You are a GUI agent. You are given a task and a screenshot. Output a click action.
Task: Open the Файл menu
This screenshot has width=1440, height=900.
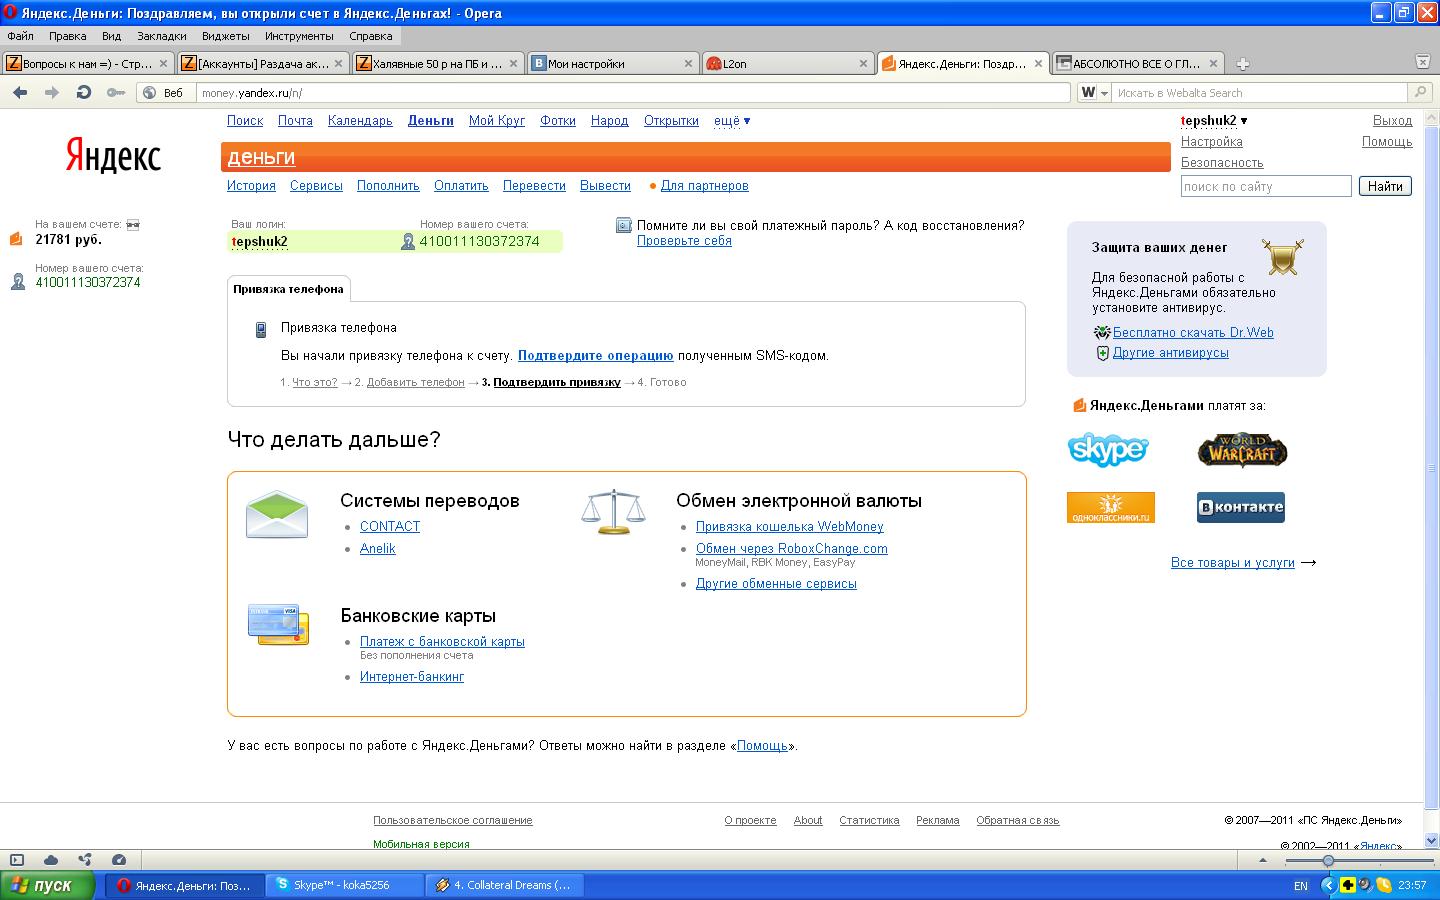coord(20,36)
